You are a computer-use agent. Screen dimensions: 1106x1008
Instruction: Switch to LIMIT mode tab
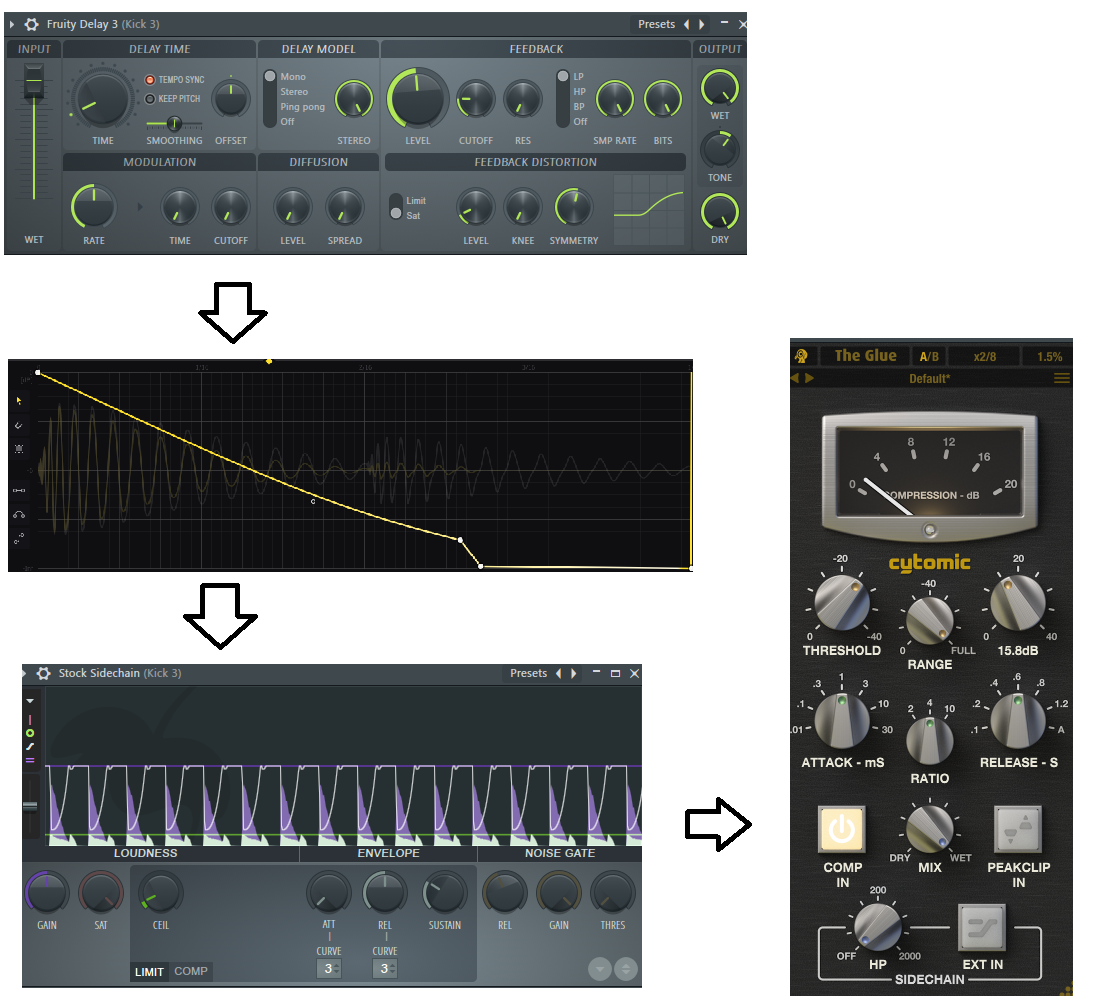[149, 971]
